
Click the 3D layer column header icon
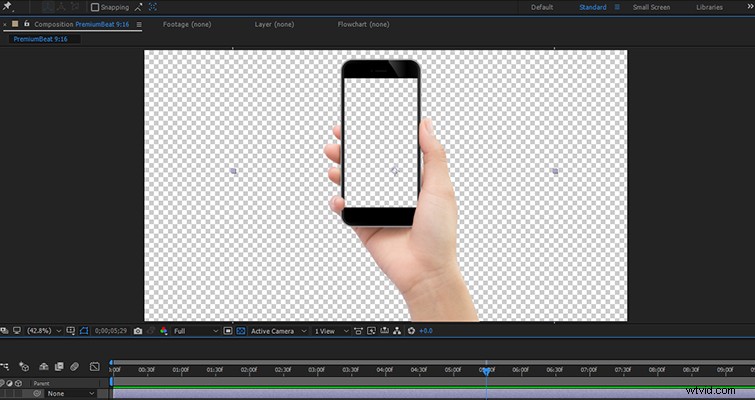pyautogui.click(x=18, y=383)
